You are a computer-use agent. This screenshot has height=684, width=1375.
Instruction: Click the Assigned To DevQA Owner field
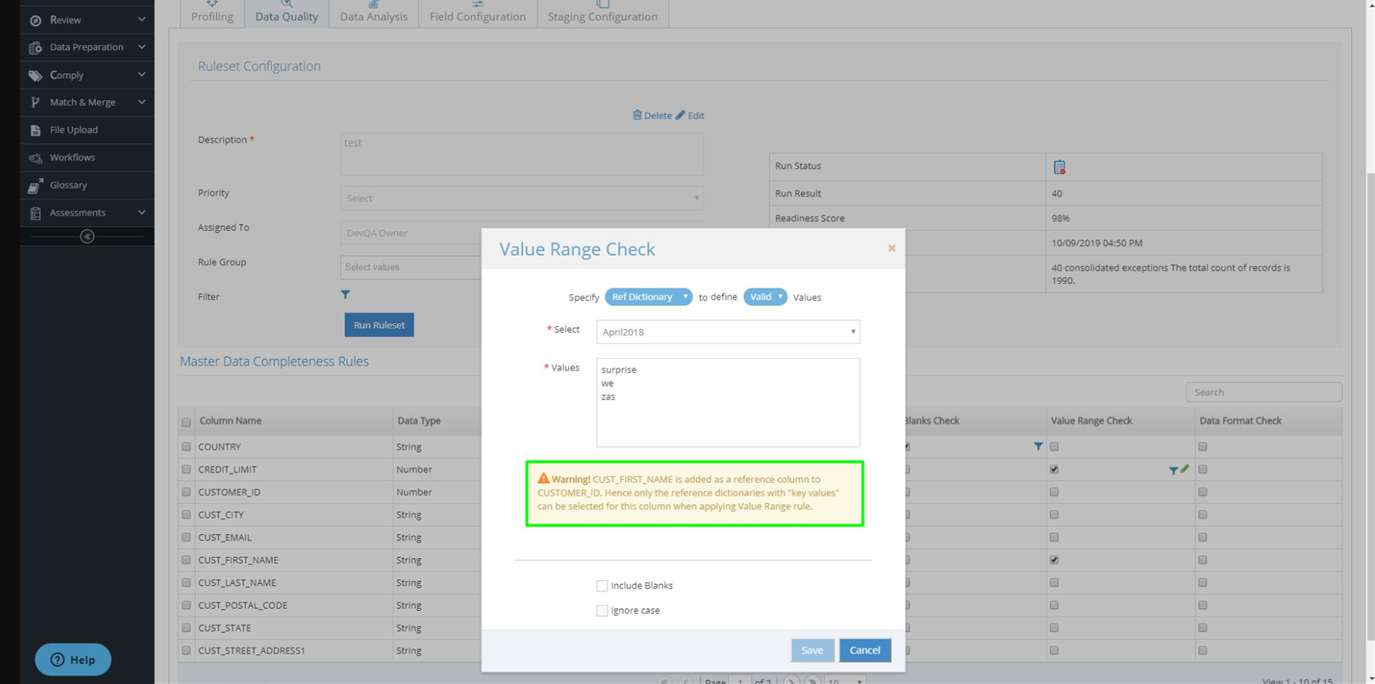pos(411,233)
